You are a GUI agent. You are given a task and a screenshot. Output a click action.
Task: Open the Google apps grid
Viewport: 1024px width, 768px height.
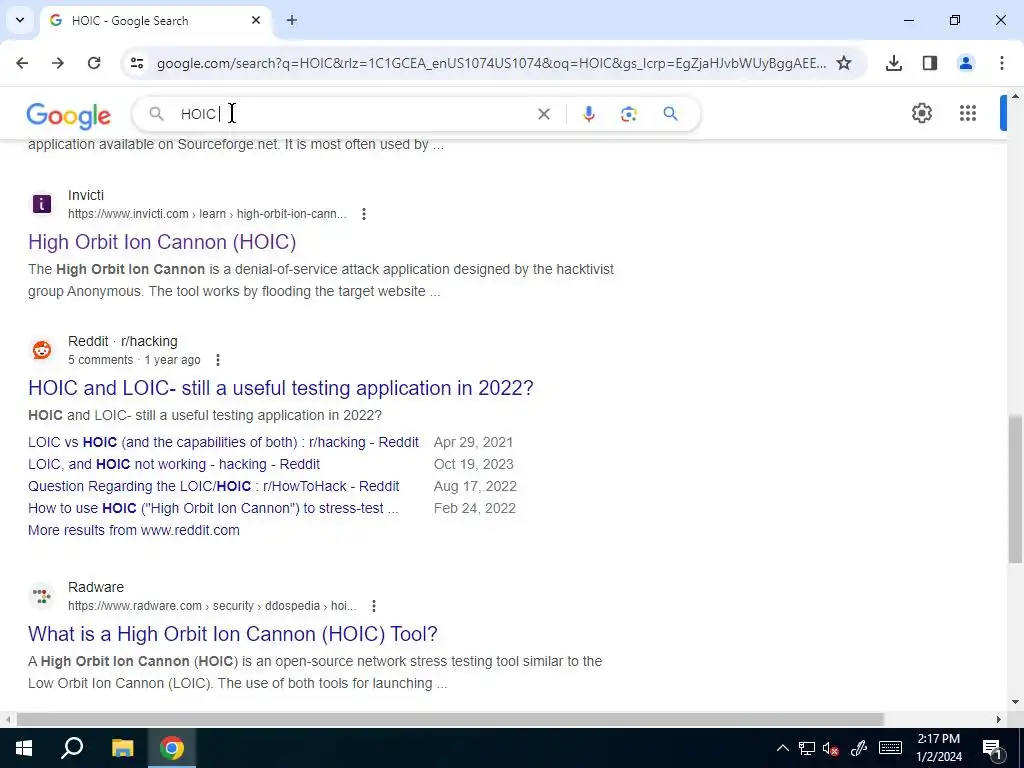pos(968,113)
